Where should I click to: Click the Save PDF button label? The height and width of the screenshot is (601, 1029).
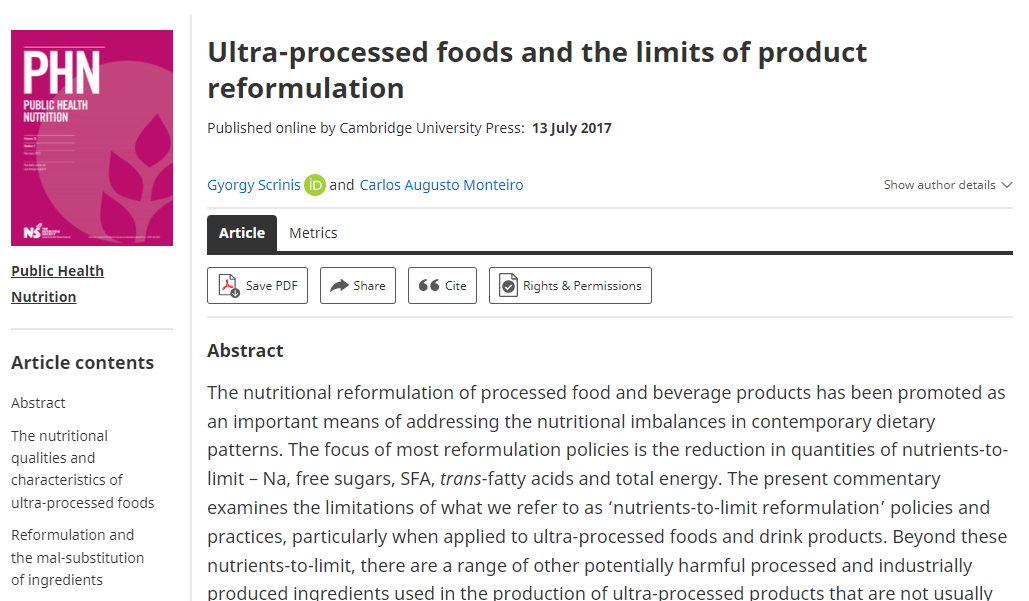click(272, 285)
